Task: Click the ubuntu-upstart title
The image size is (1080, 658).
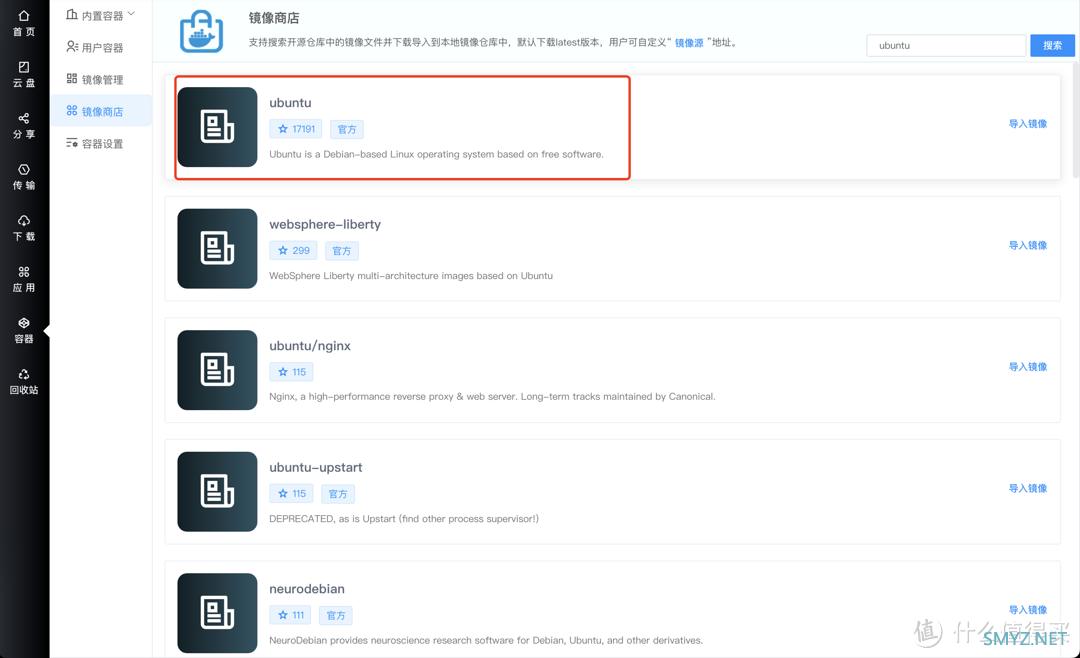Action: tap(315, 467)
